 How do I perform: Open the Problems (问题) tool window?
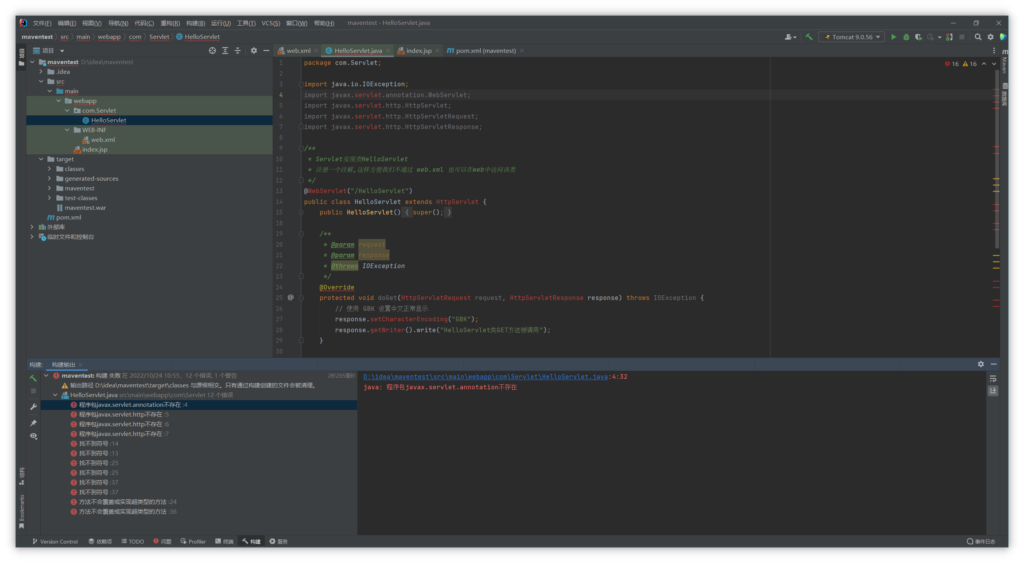click(x=162, y=541)
